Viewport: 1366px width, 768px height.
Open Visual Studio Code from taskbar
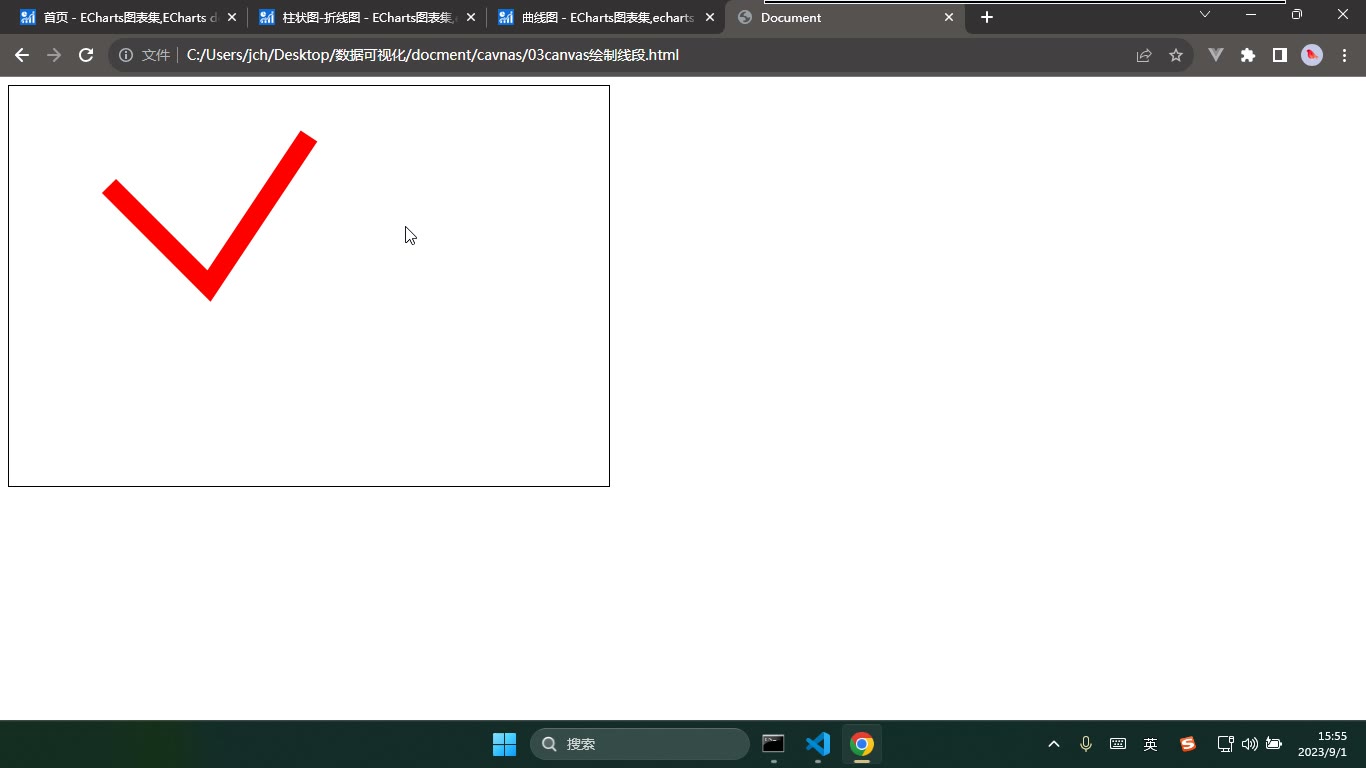point(818,744)
